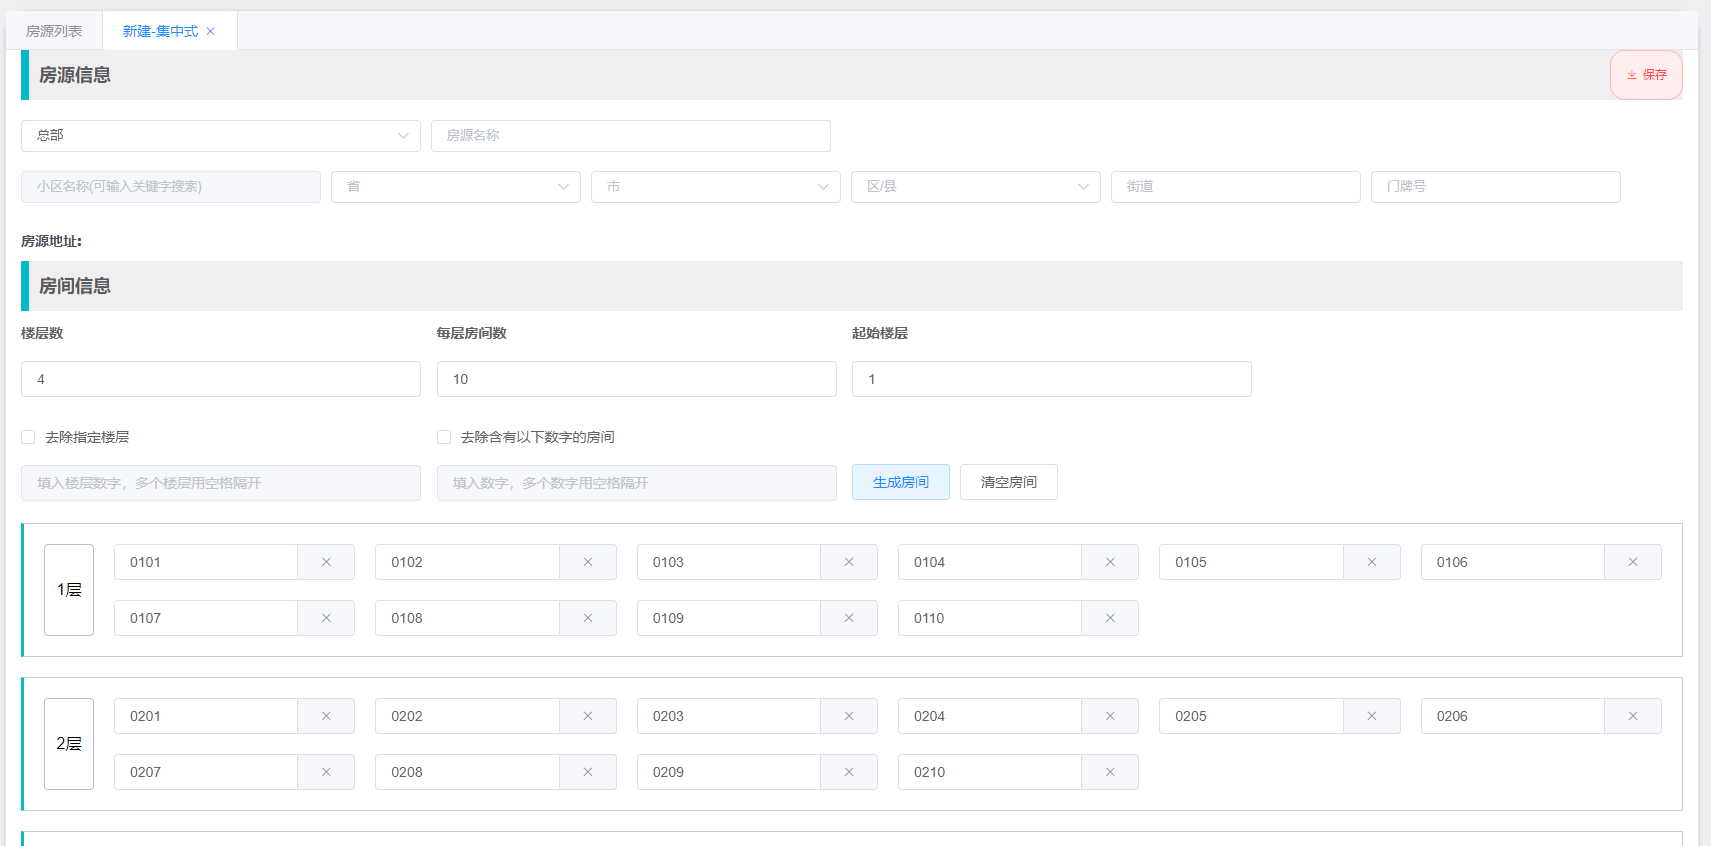The image size is (1711, 846).
Task: Click the 楼层数 field showing 4
Action: 221,379
